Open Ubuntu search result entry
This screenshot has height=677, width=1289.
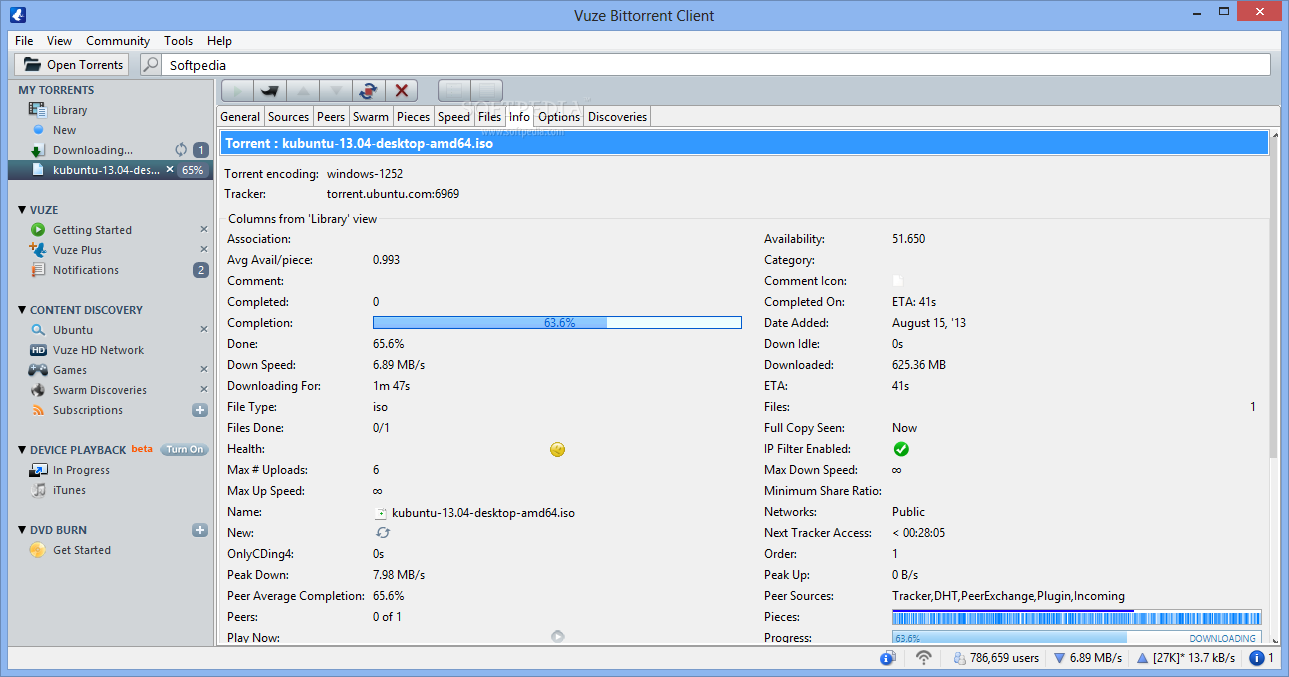click(x=72, y=330)
